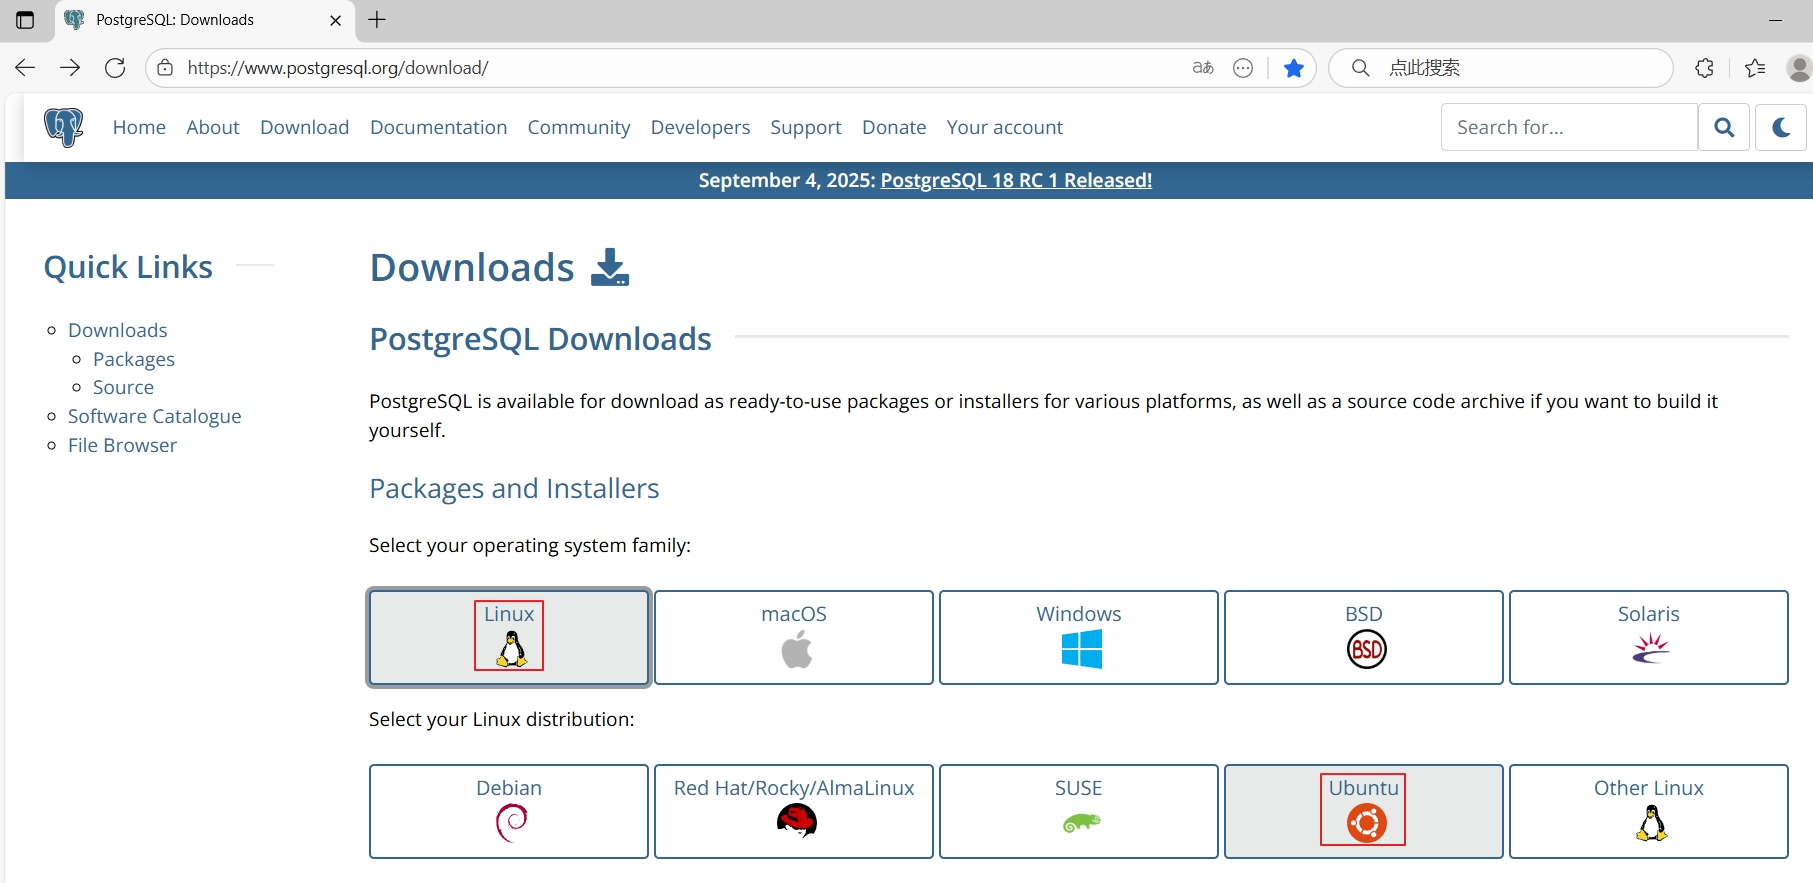Open the Download menu item
The height and width of the screenshot is (883, 1813).
click(305, 127)
